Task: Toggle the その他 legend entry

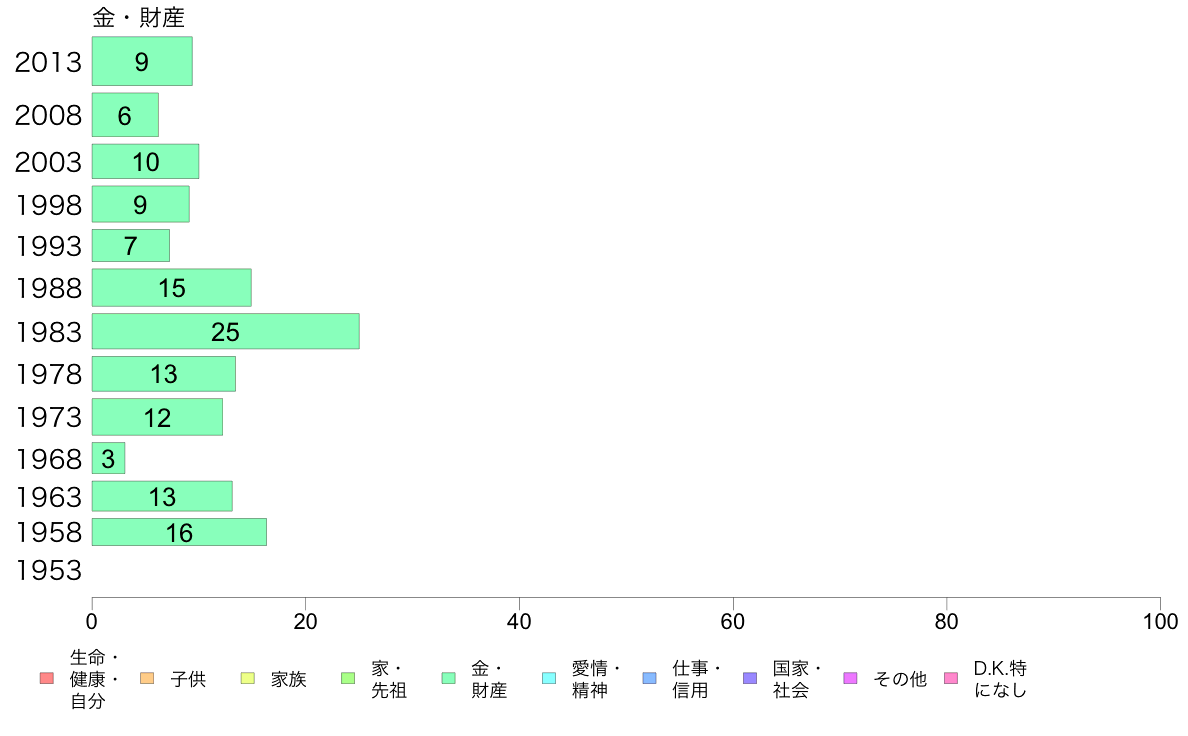Action: pos(885,678)
